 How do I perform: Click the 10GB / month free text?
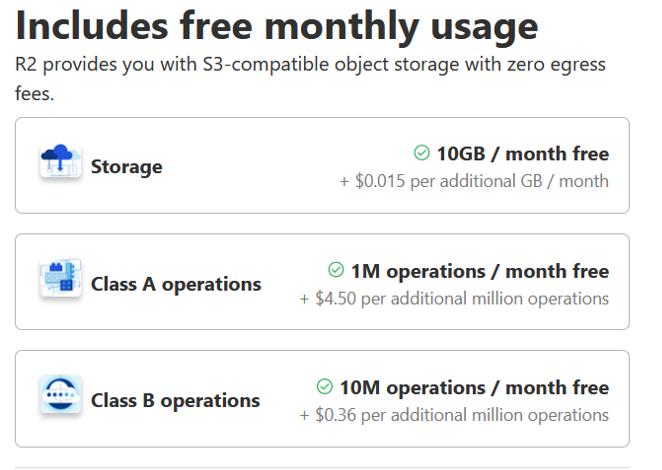522,154
